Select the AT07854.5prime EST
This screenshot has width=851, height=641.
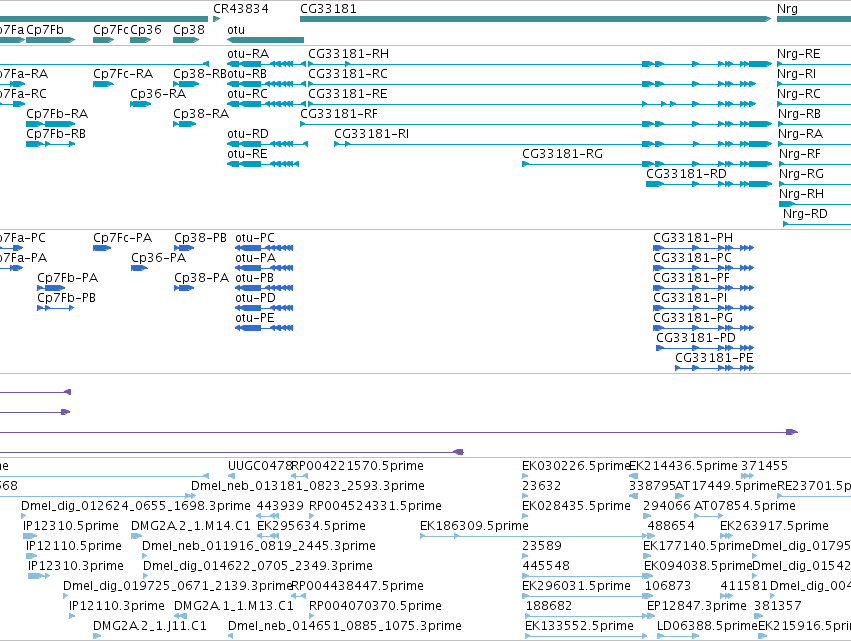pyautogui.click(x=708, y=516)
